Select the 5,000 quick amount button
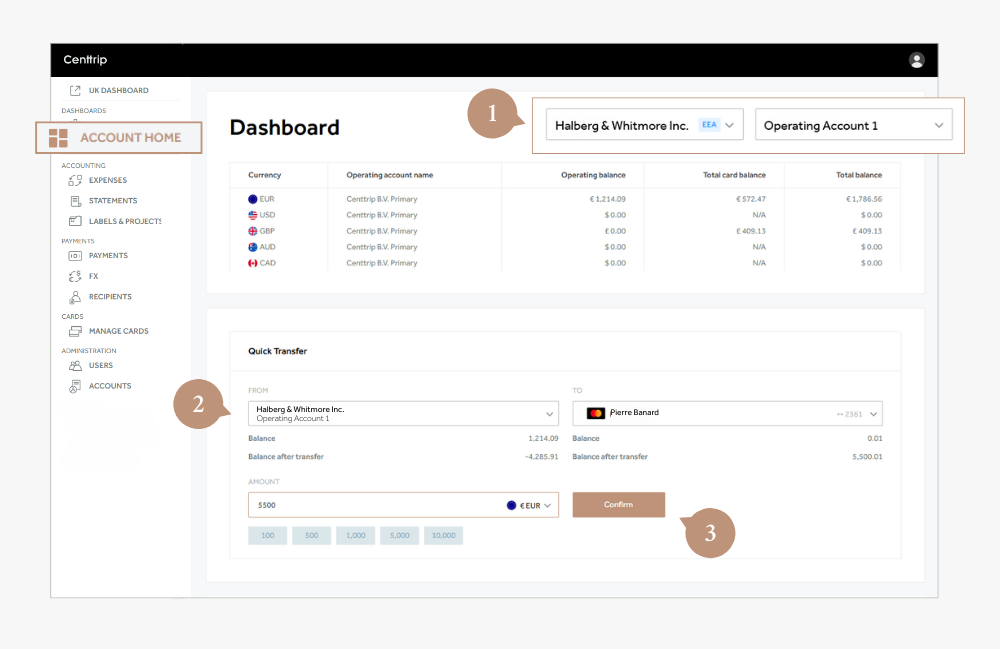Viewport: 1000px width, 649px height. 400,536
